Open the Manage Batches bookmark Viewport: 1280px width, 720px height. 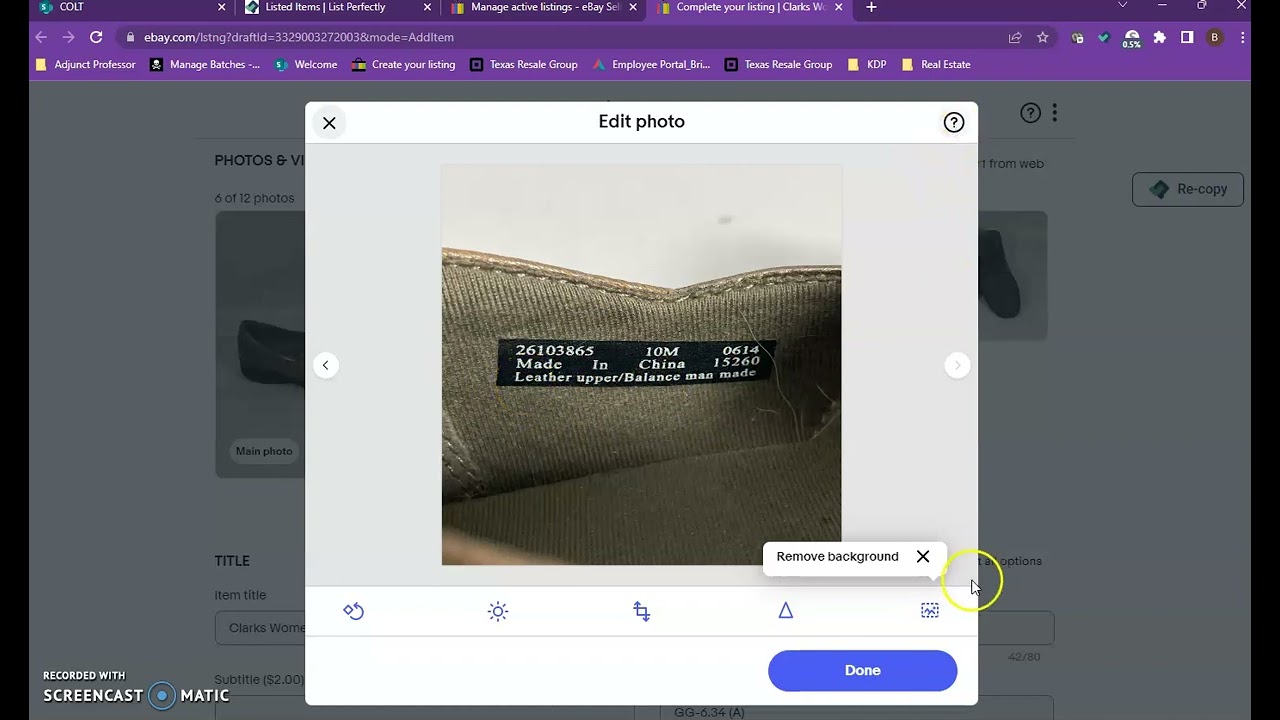[205, 64]
